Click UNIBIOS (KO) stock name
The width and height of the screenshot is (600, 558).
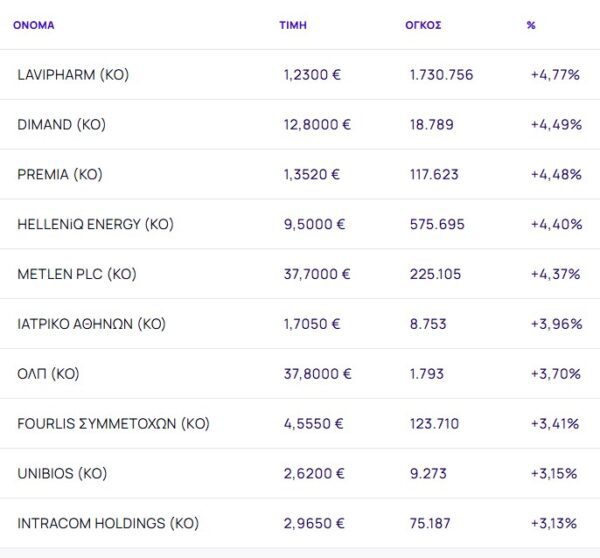pos(62,474)
